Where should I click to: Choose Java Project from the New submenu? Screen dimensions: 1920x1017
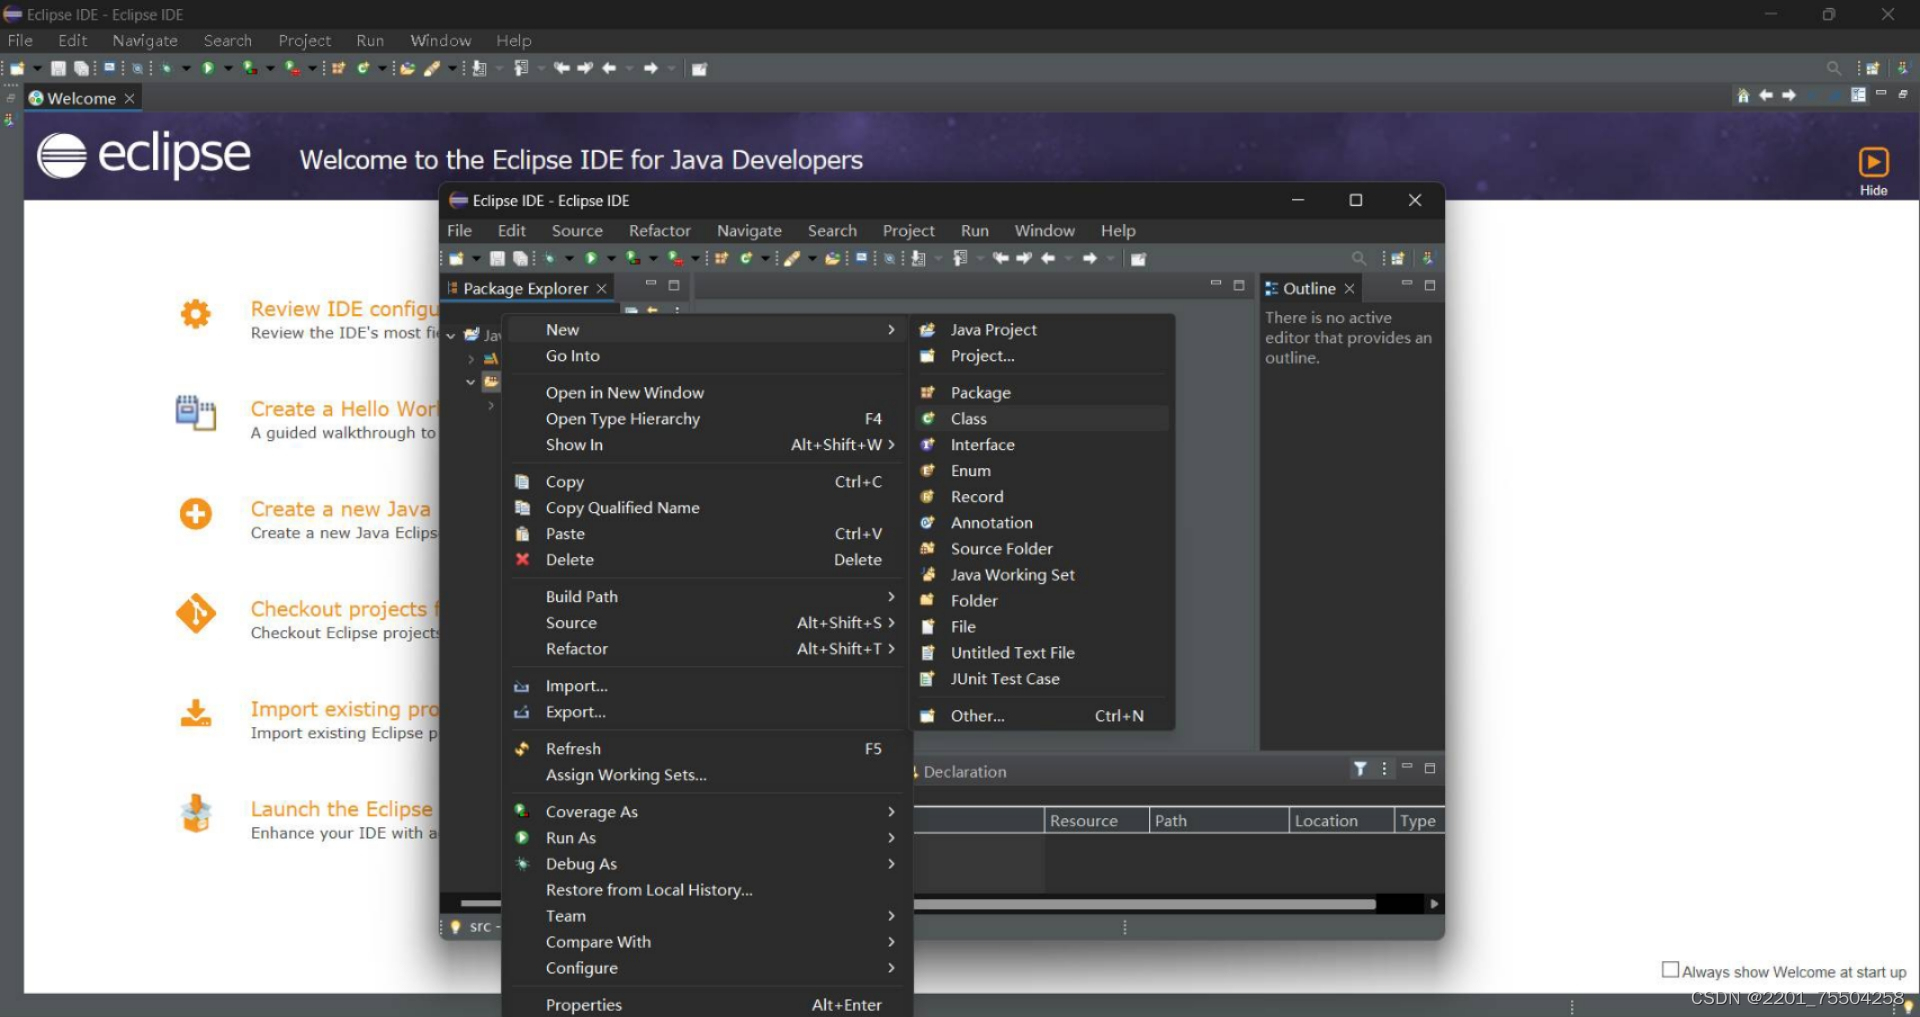[1041, 329]
